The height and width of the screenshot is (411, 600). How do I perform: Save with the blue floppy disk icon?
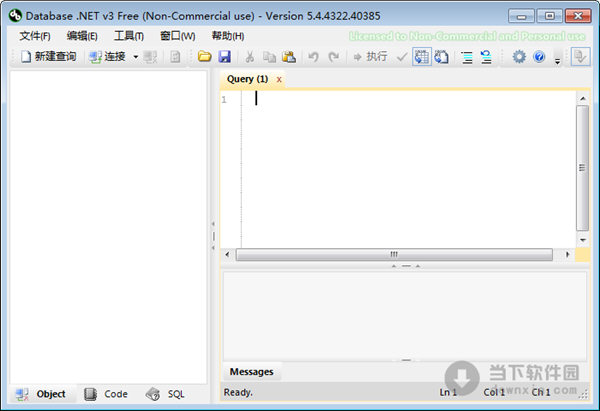pyautogui.click(x=225, y=57)
